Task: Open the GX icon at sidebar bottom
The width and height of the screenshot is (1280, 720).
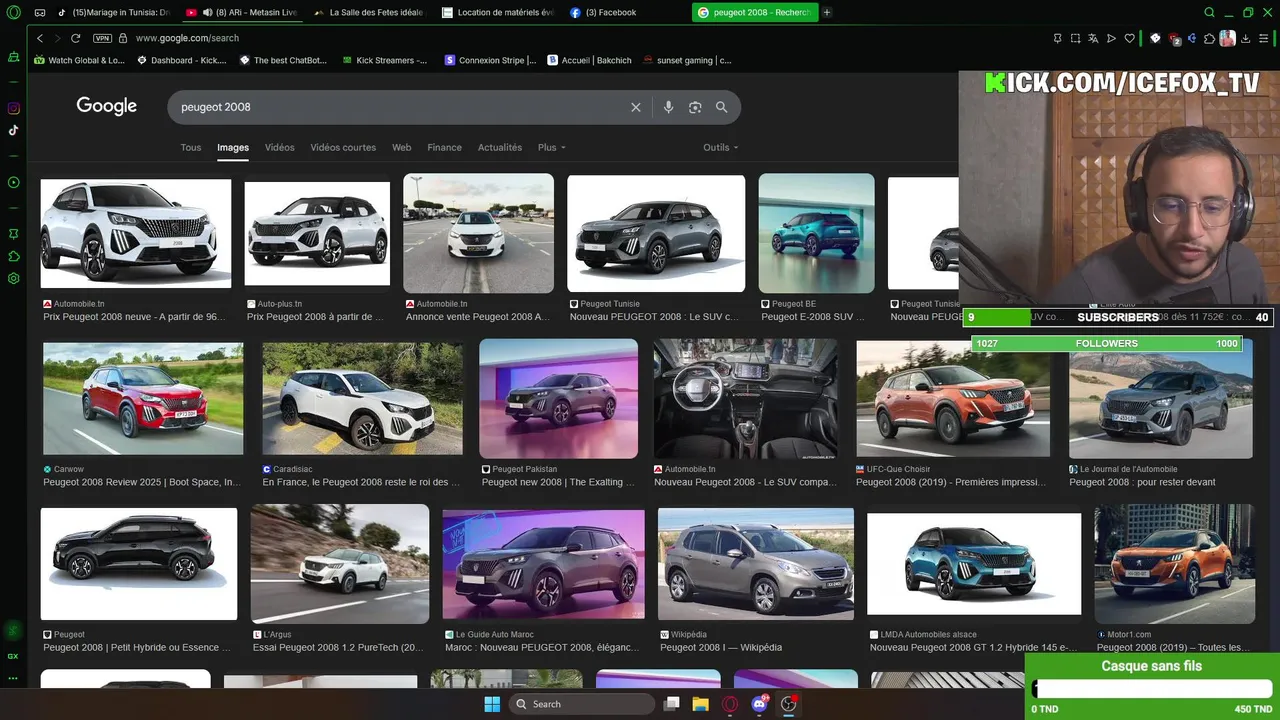Action: tap(13, 656)
